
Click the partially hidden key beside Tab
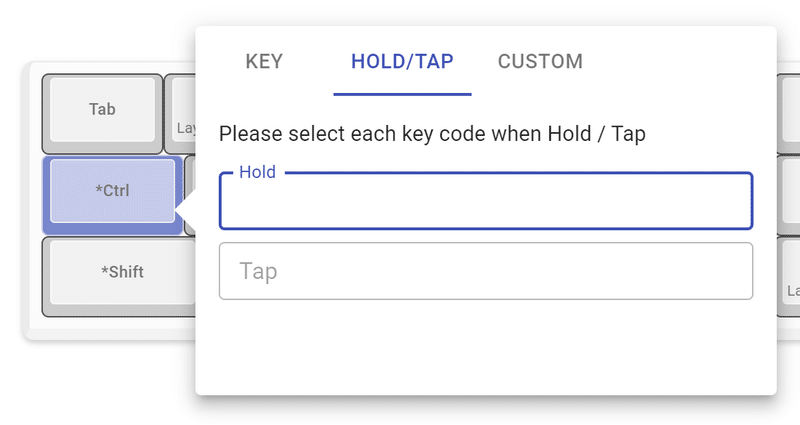pyautogui.click(x=181, y=112)
